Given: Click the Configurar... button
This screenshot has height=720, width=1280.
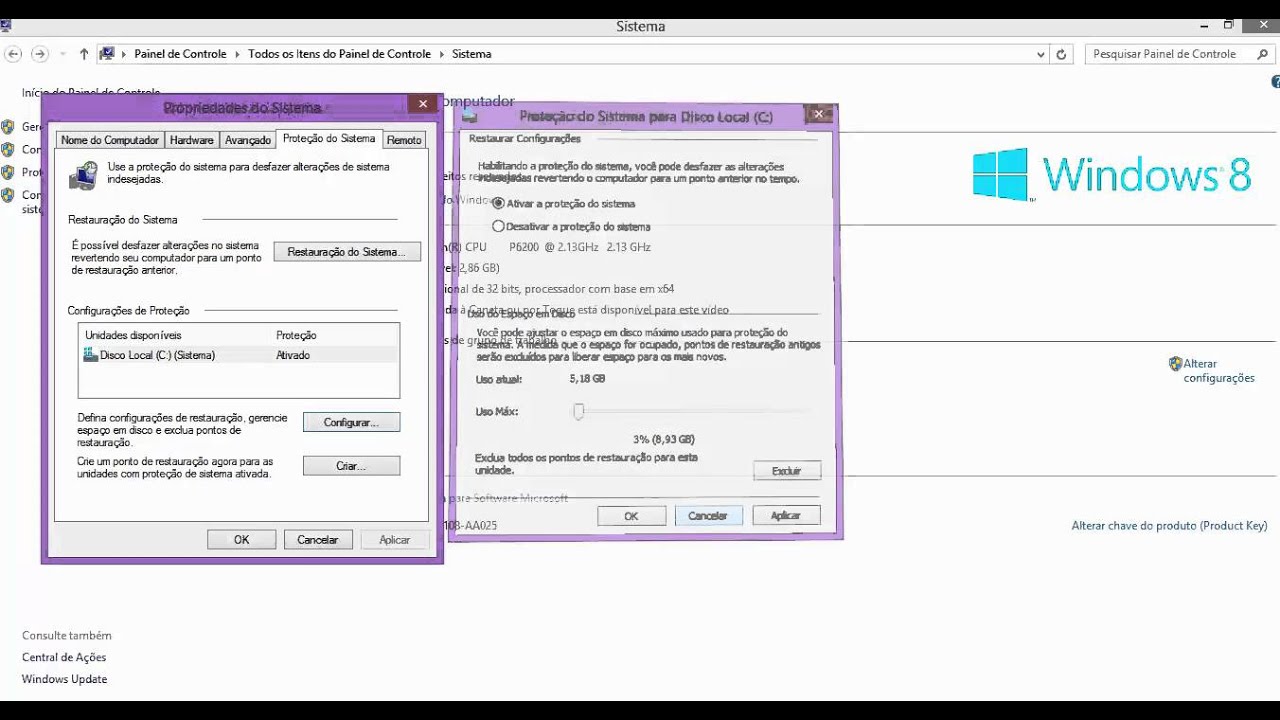Looking at the screenshot, I should coord(351,423).
